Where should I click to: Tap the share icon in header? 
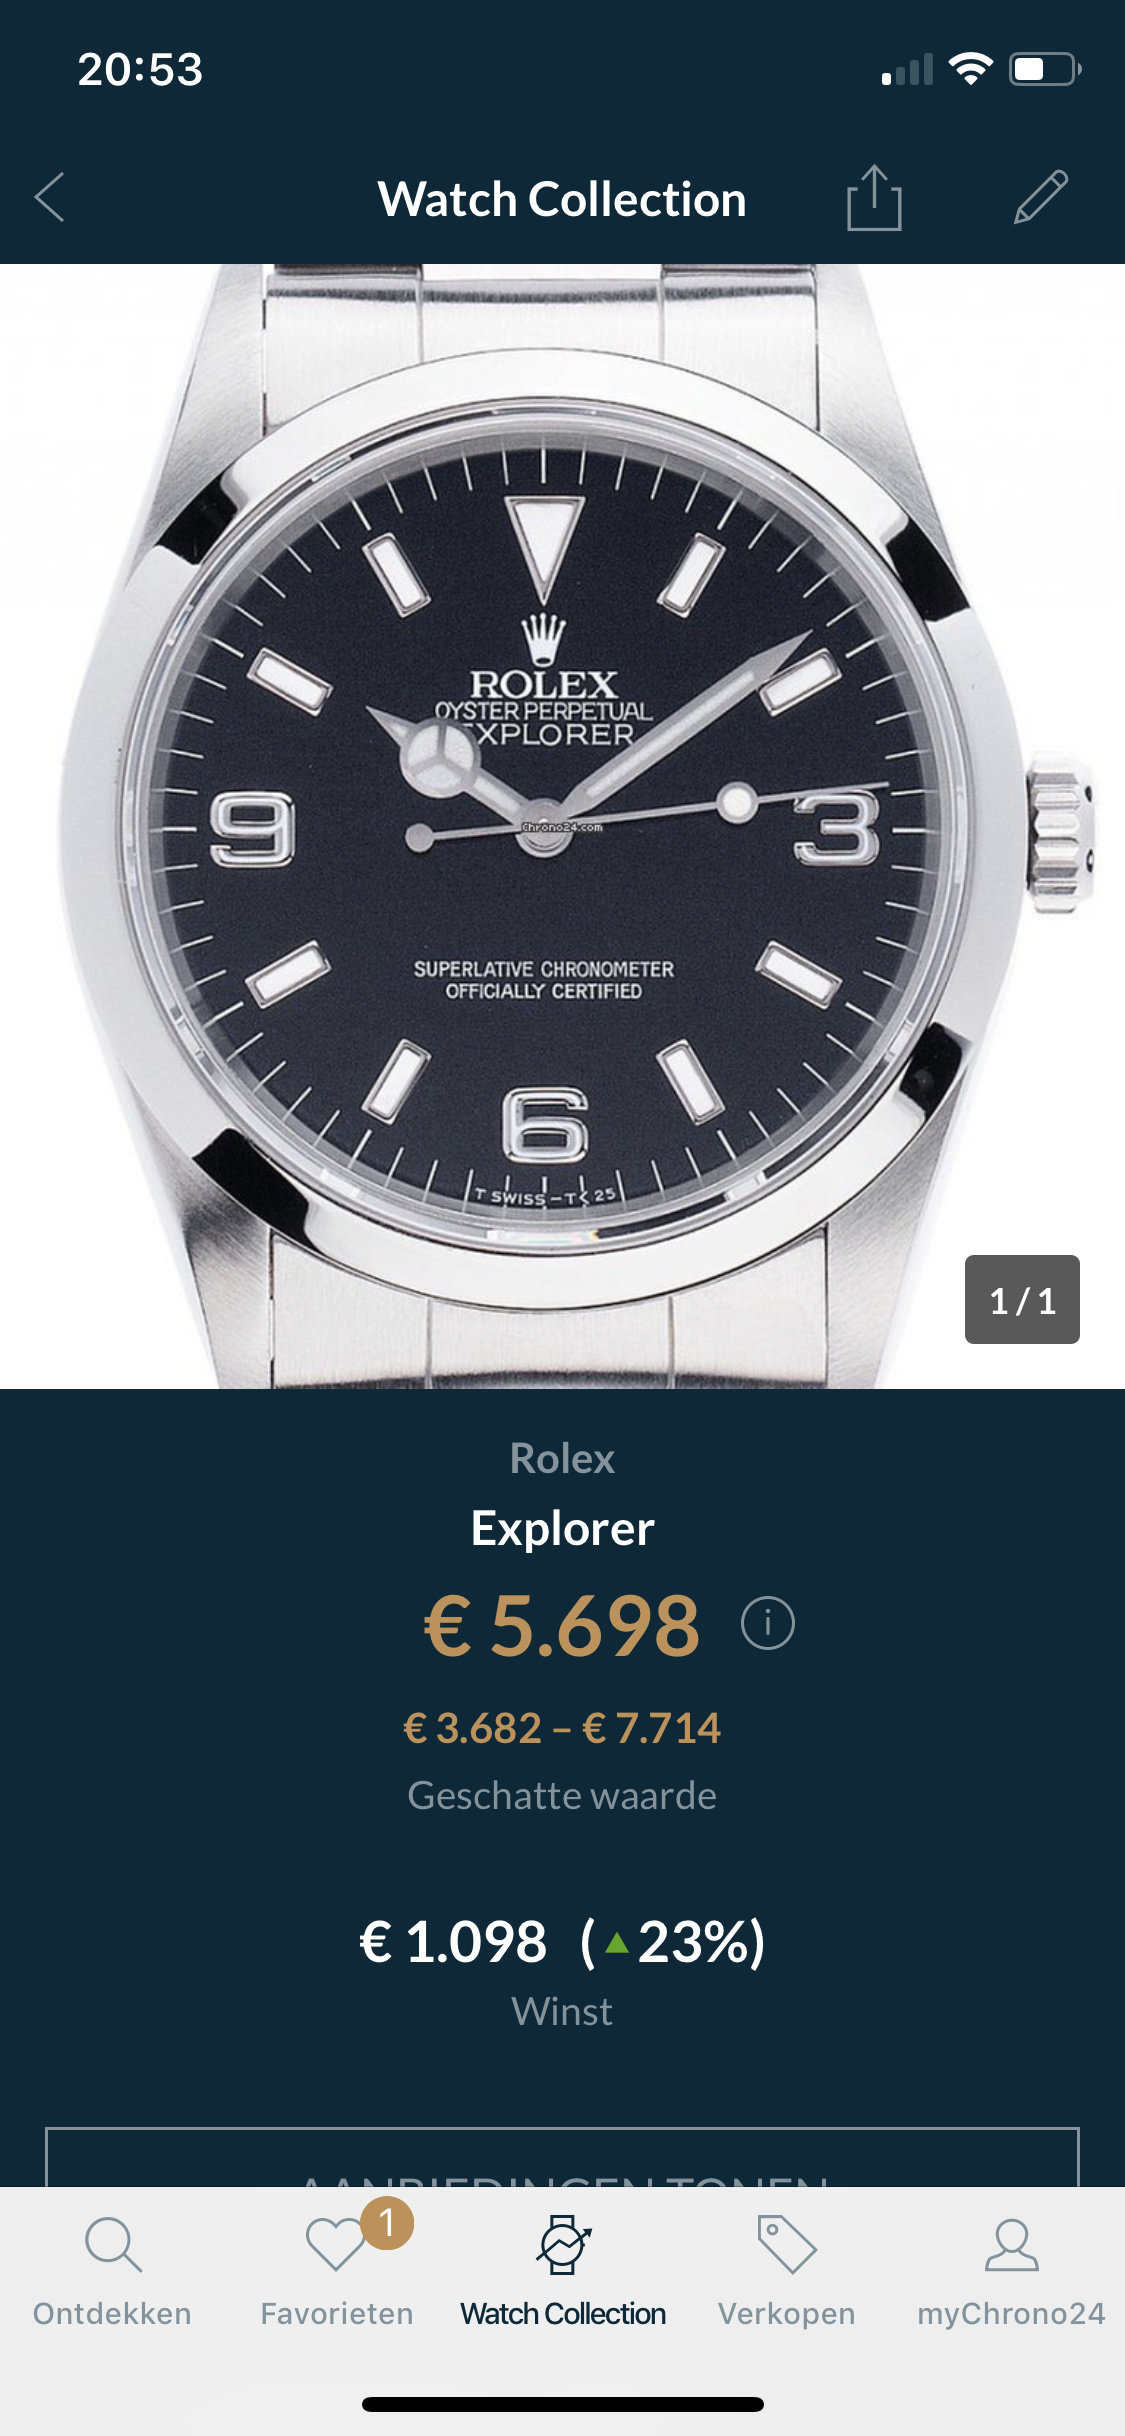point(874,198)
